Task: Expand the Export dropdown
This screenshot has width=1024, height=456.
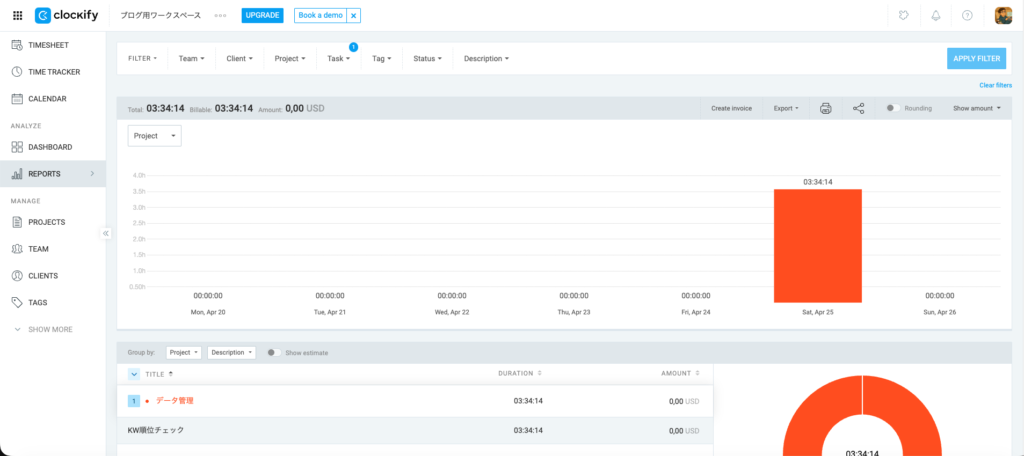Action: (786, 108)
